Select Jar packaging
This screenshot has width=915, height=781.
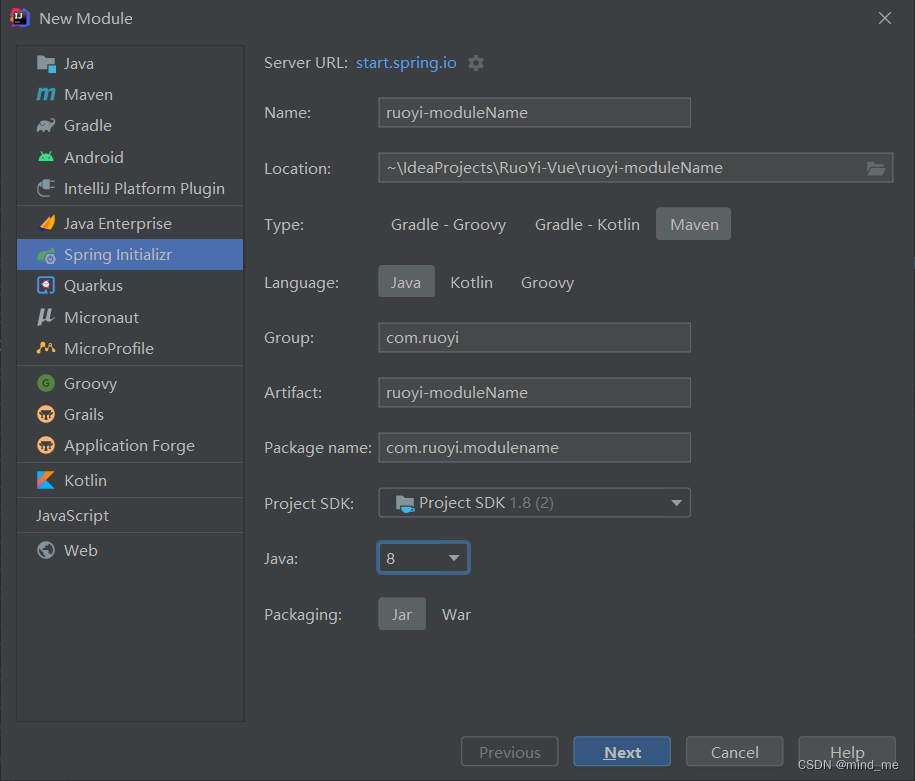coord(402,614)
